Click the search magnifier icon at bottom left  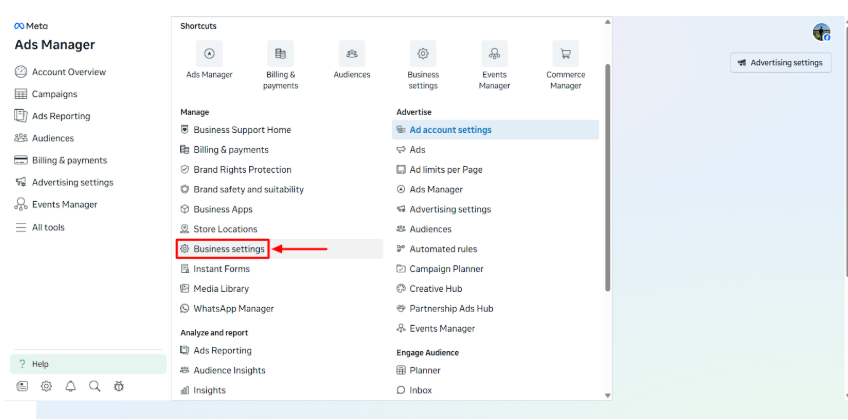pyautogui.click(x=95, y=386)
